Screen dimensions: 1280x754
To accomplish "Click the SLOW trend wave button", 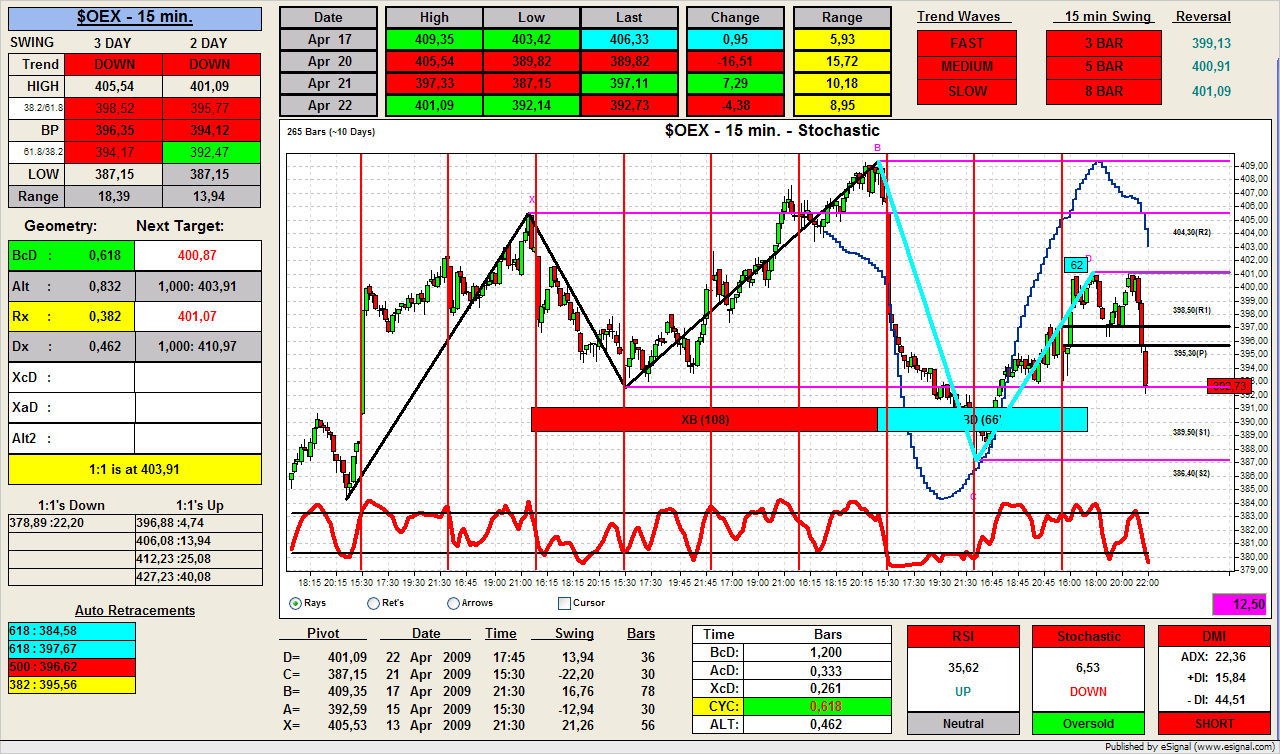I will tap(967, 91).
